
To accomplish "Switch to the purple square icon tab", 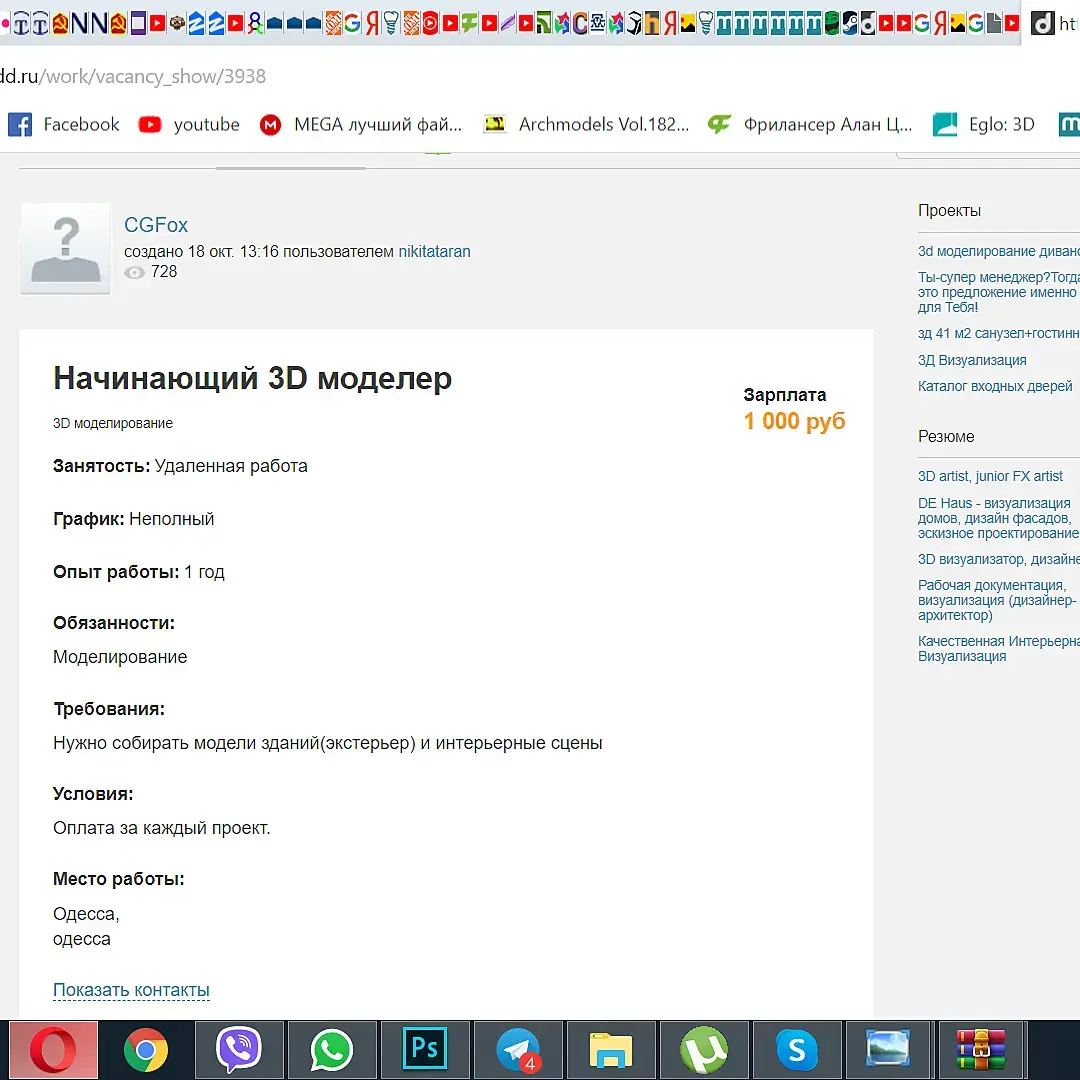I will pos(138,24).
